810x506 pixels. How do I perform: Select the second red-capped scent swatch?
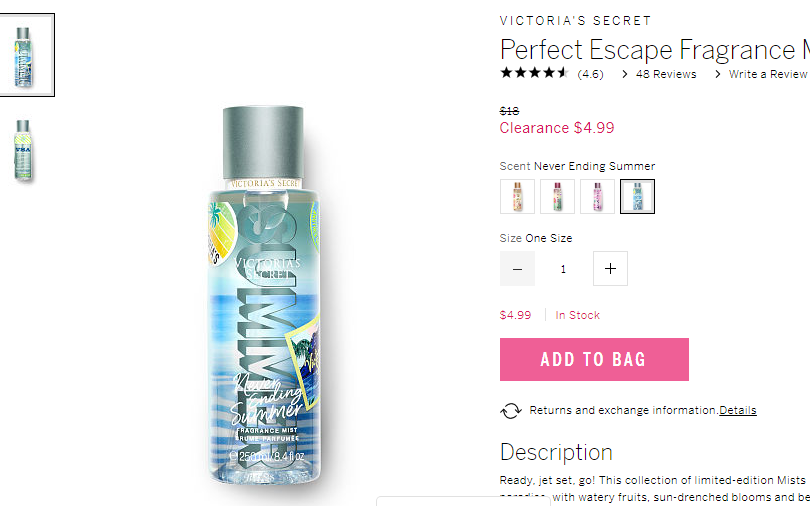point(557,196)
